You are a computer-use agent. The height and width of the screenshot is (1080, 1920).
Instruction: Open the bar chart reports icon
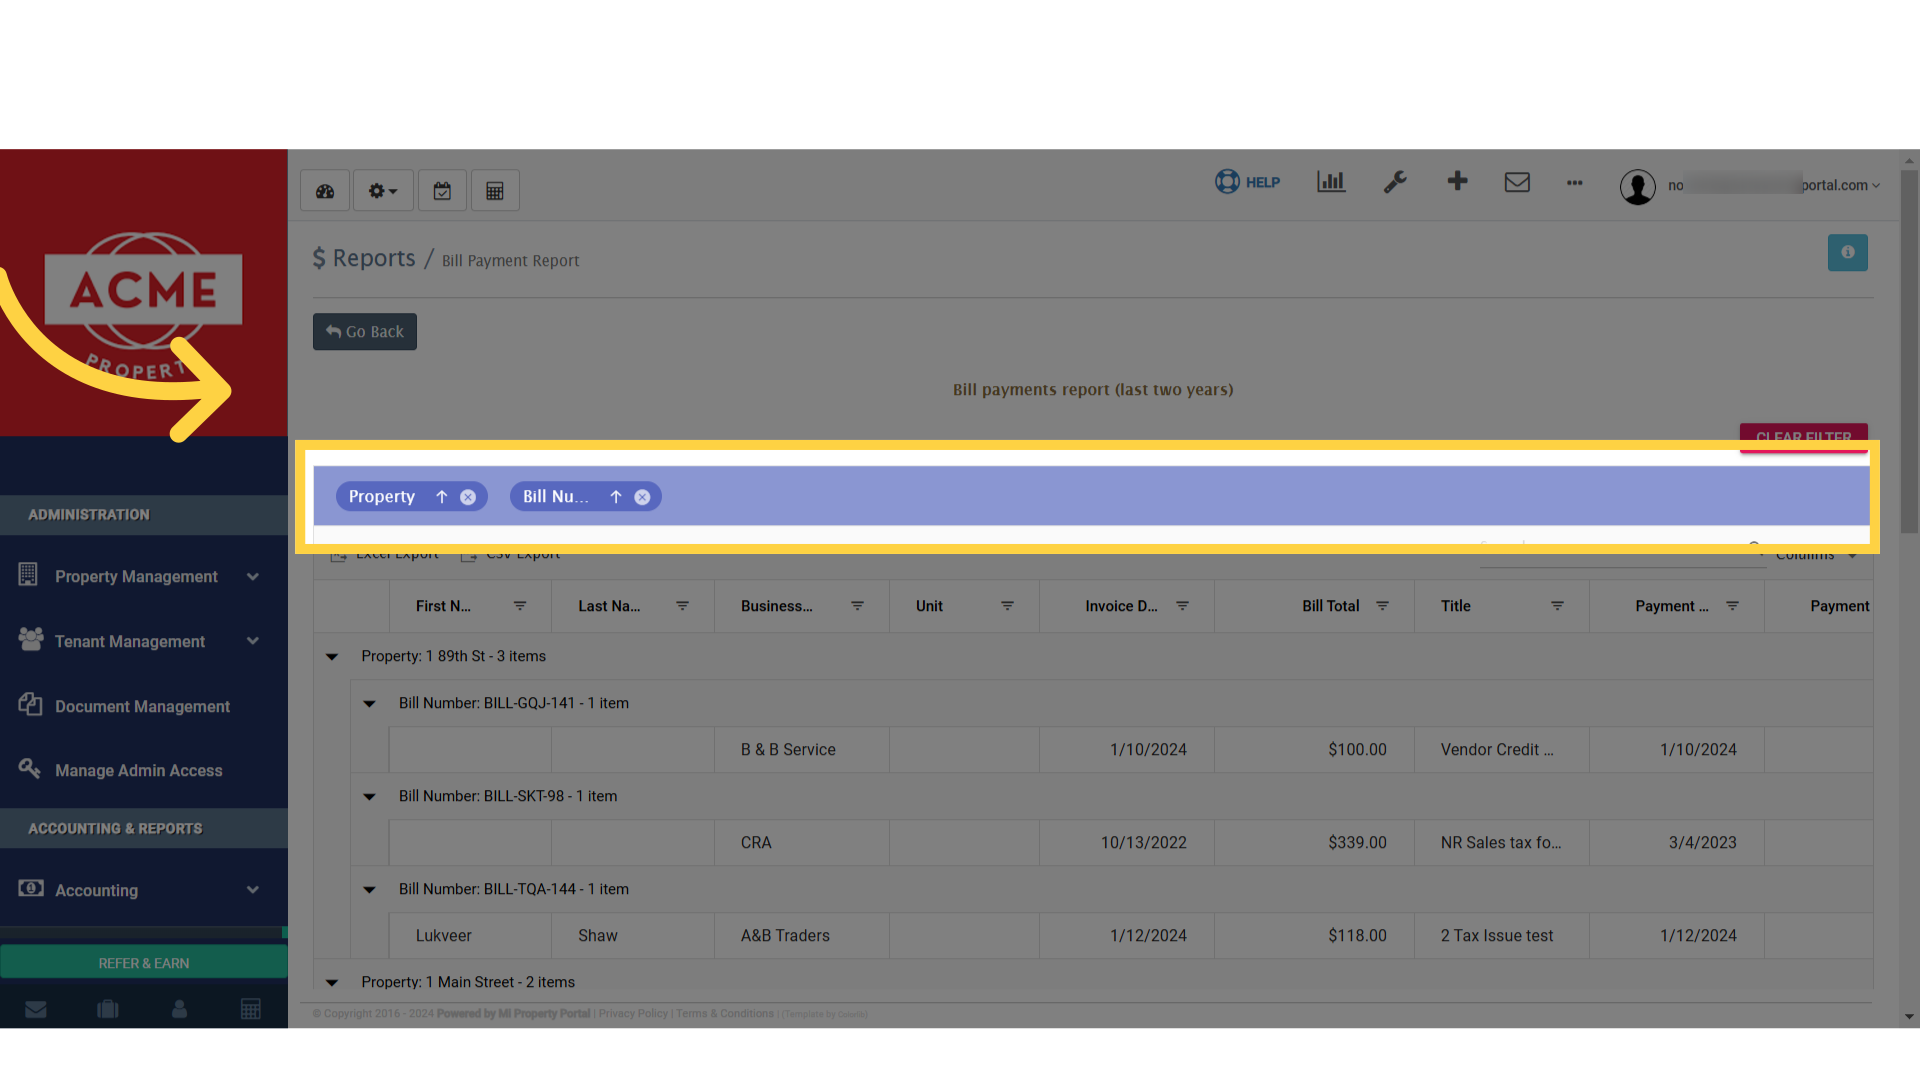click(1331, 182)
